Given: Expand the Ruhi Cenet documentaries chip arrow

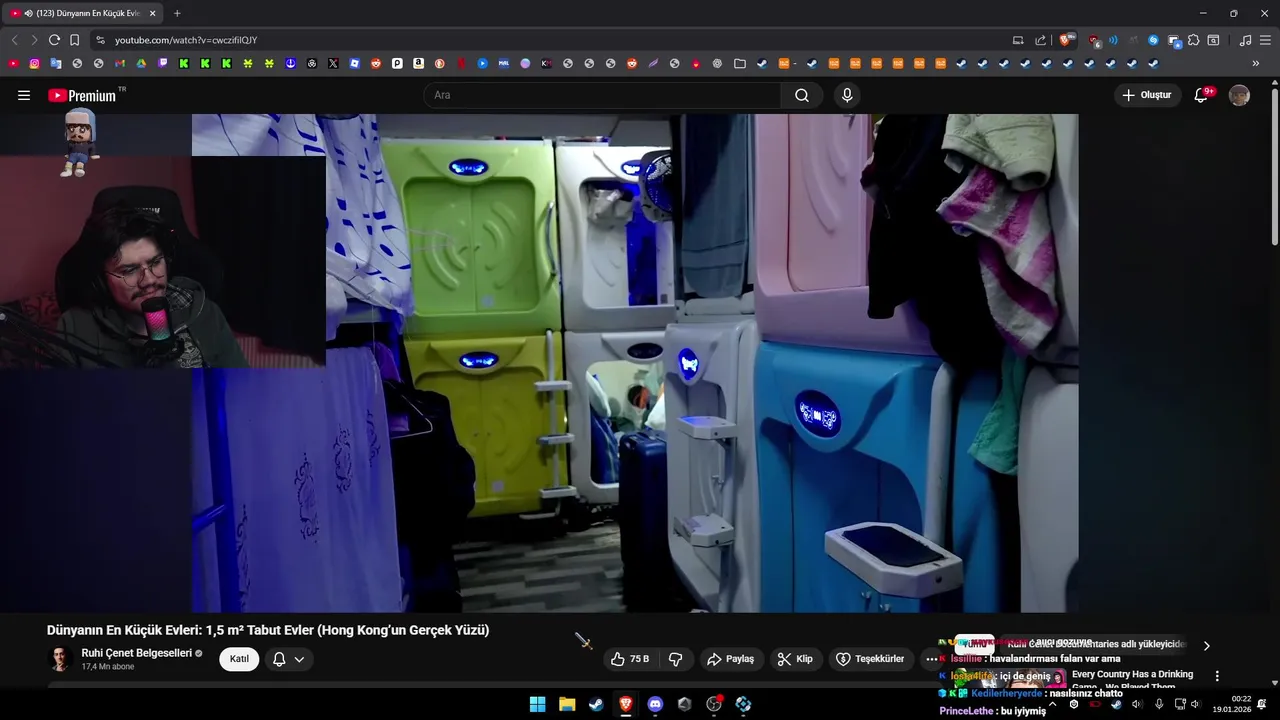Looking at the screenshot, I should pos(1206,646).
